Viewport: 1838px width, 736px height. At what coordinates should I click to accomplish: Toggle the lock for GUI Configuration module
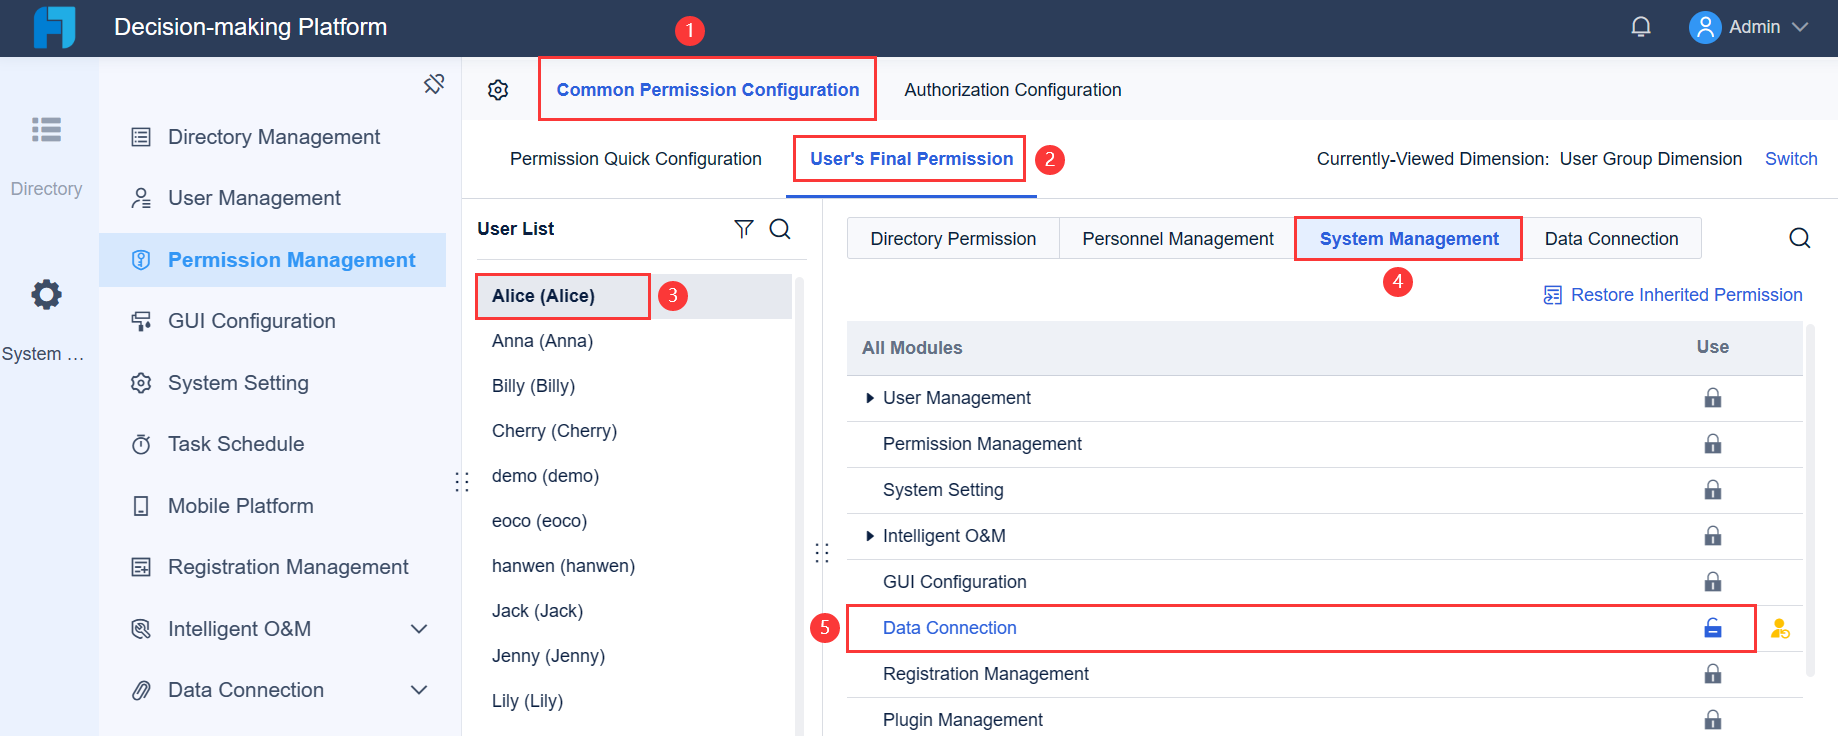pyautogui.click(x=1712, y=582)
